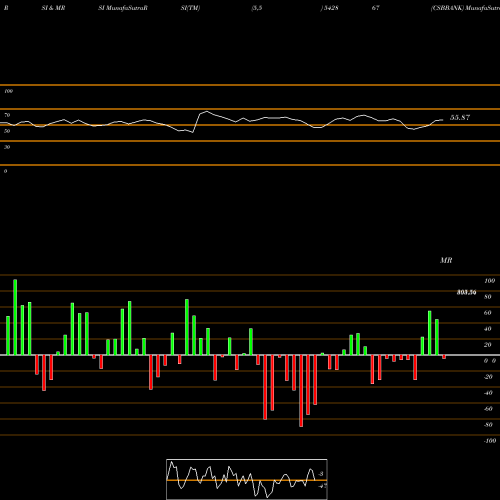This screenshot has width=500, height=500.
Task: Click the (CSBBANK) MunafaSutra header text
Action: [465, 8]
